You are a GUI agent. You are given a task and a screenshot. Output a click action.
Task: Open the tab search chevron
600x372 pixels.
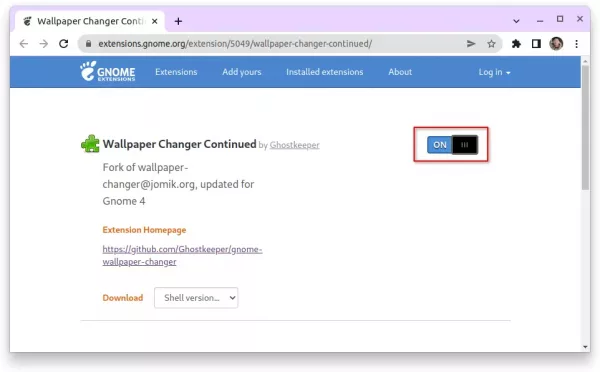point(516,21)
